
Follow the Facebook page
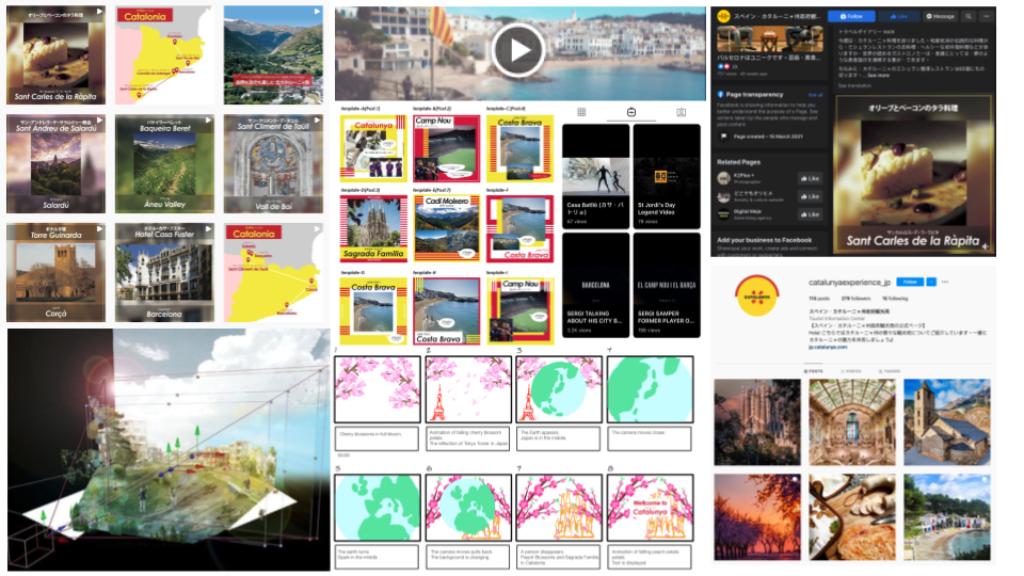point(852,16)
